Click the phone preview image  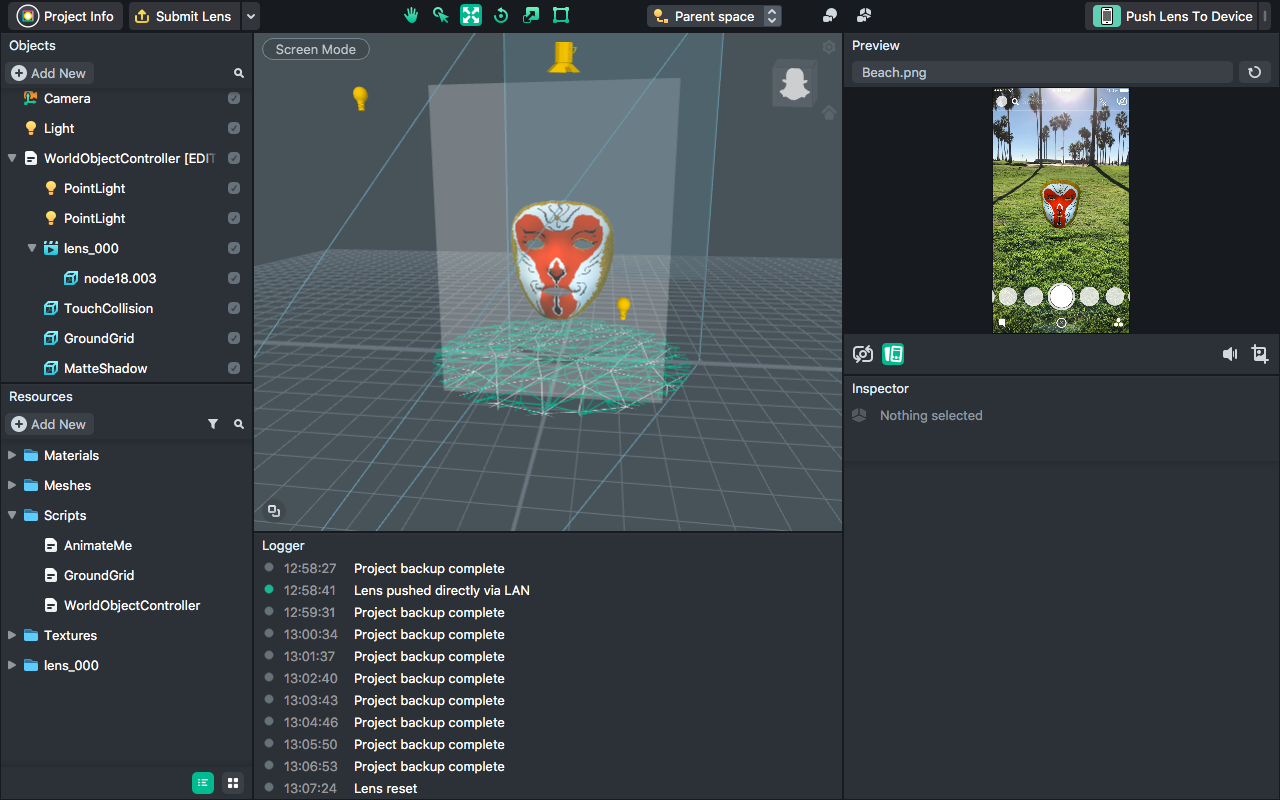1061,211
